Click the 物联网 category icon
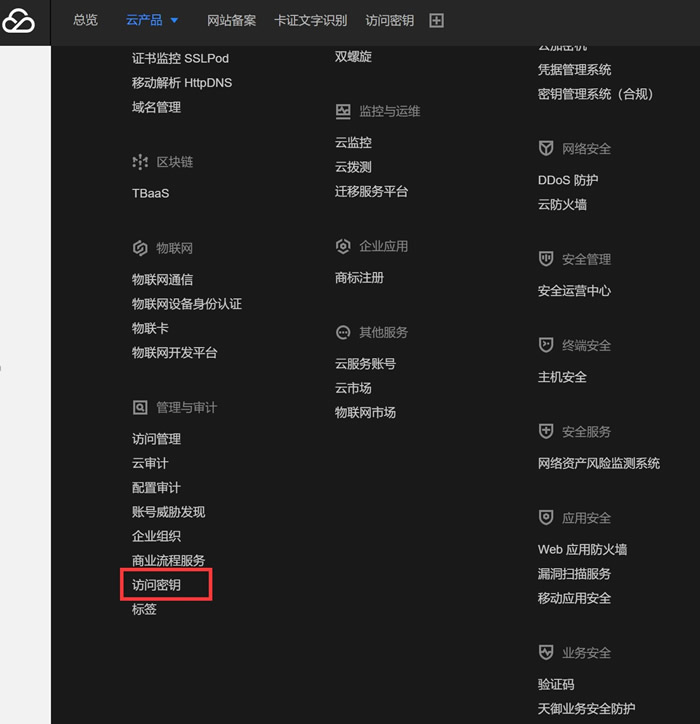700x724 pixels. coord(140,248)
